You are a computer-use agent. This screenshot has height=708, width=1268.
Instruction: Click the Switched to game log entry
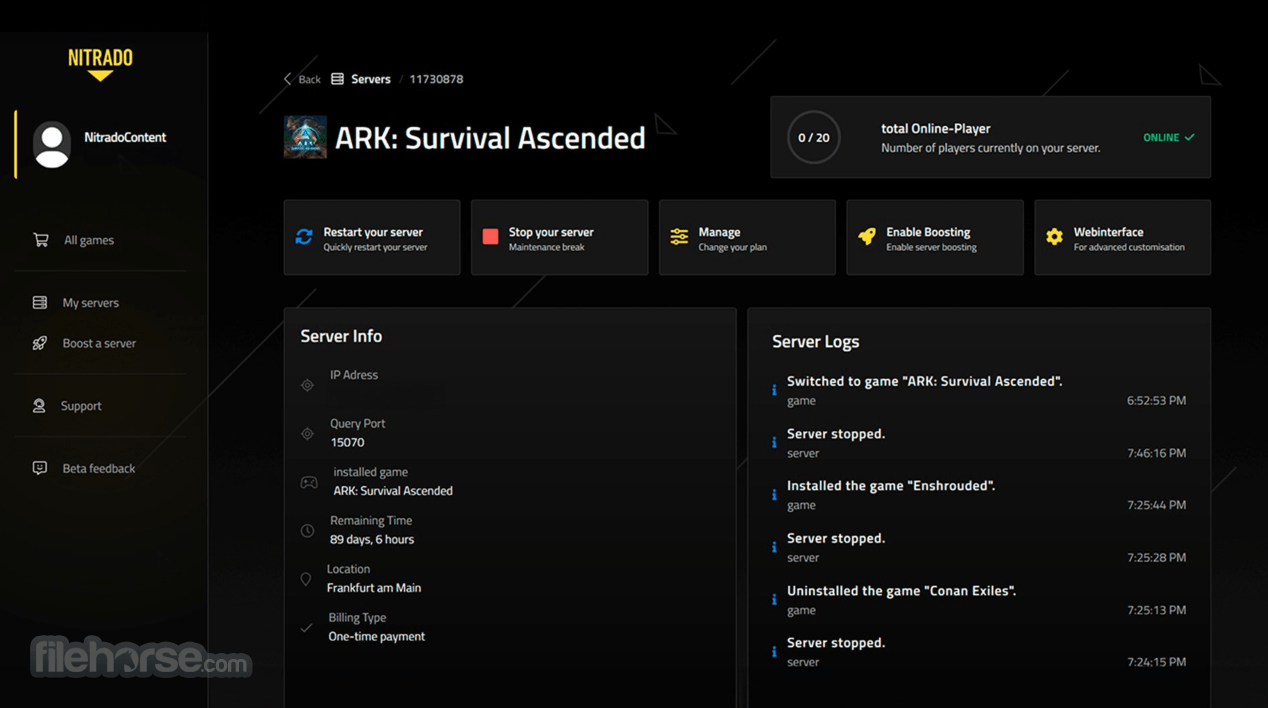click(x=979, y=391)
